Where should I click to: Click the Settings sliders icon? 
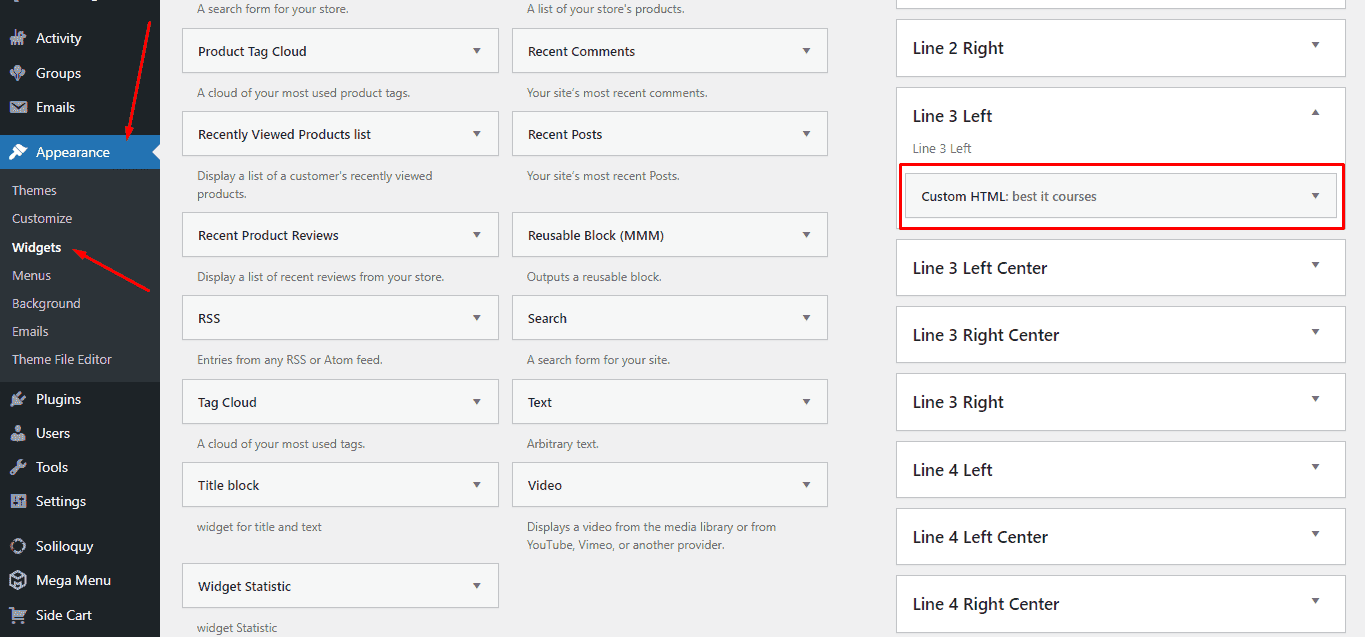click(18, 501)
